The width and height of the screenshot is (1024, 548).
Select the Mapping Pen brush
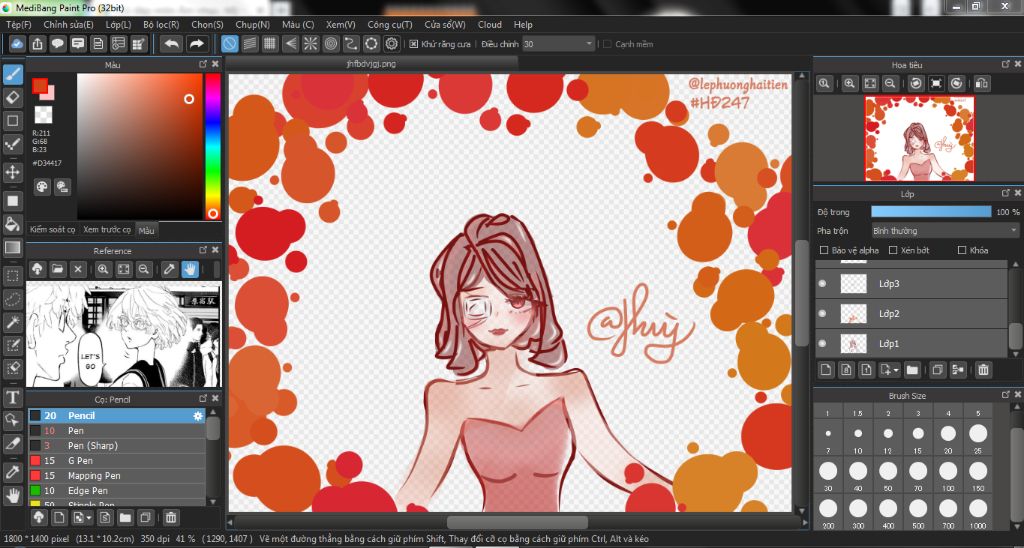coord(117,475)
